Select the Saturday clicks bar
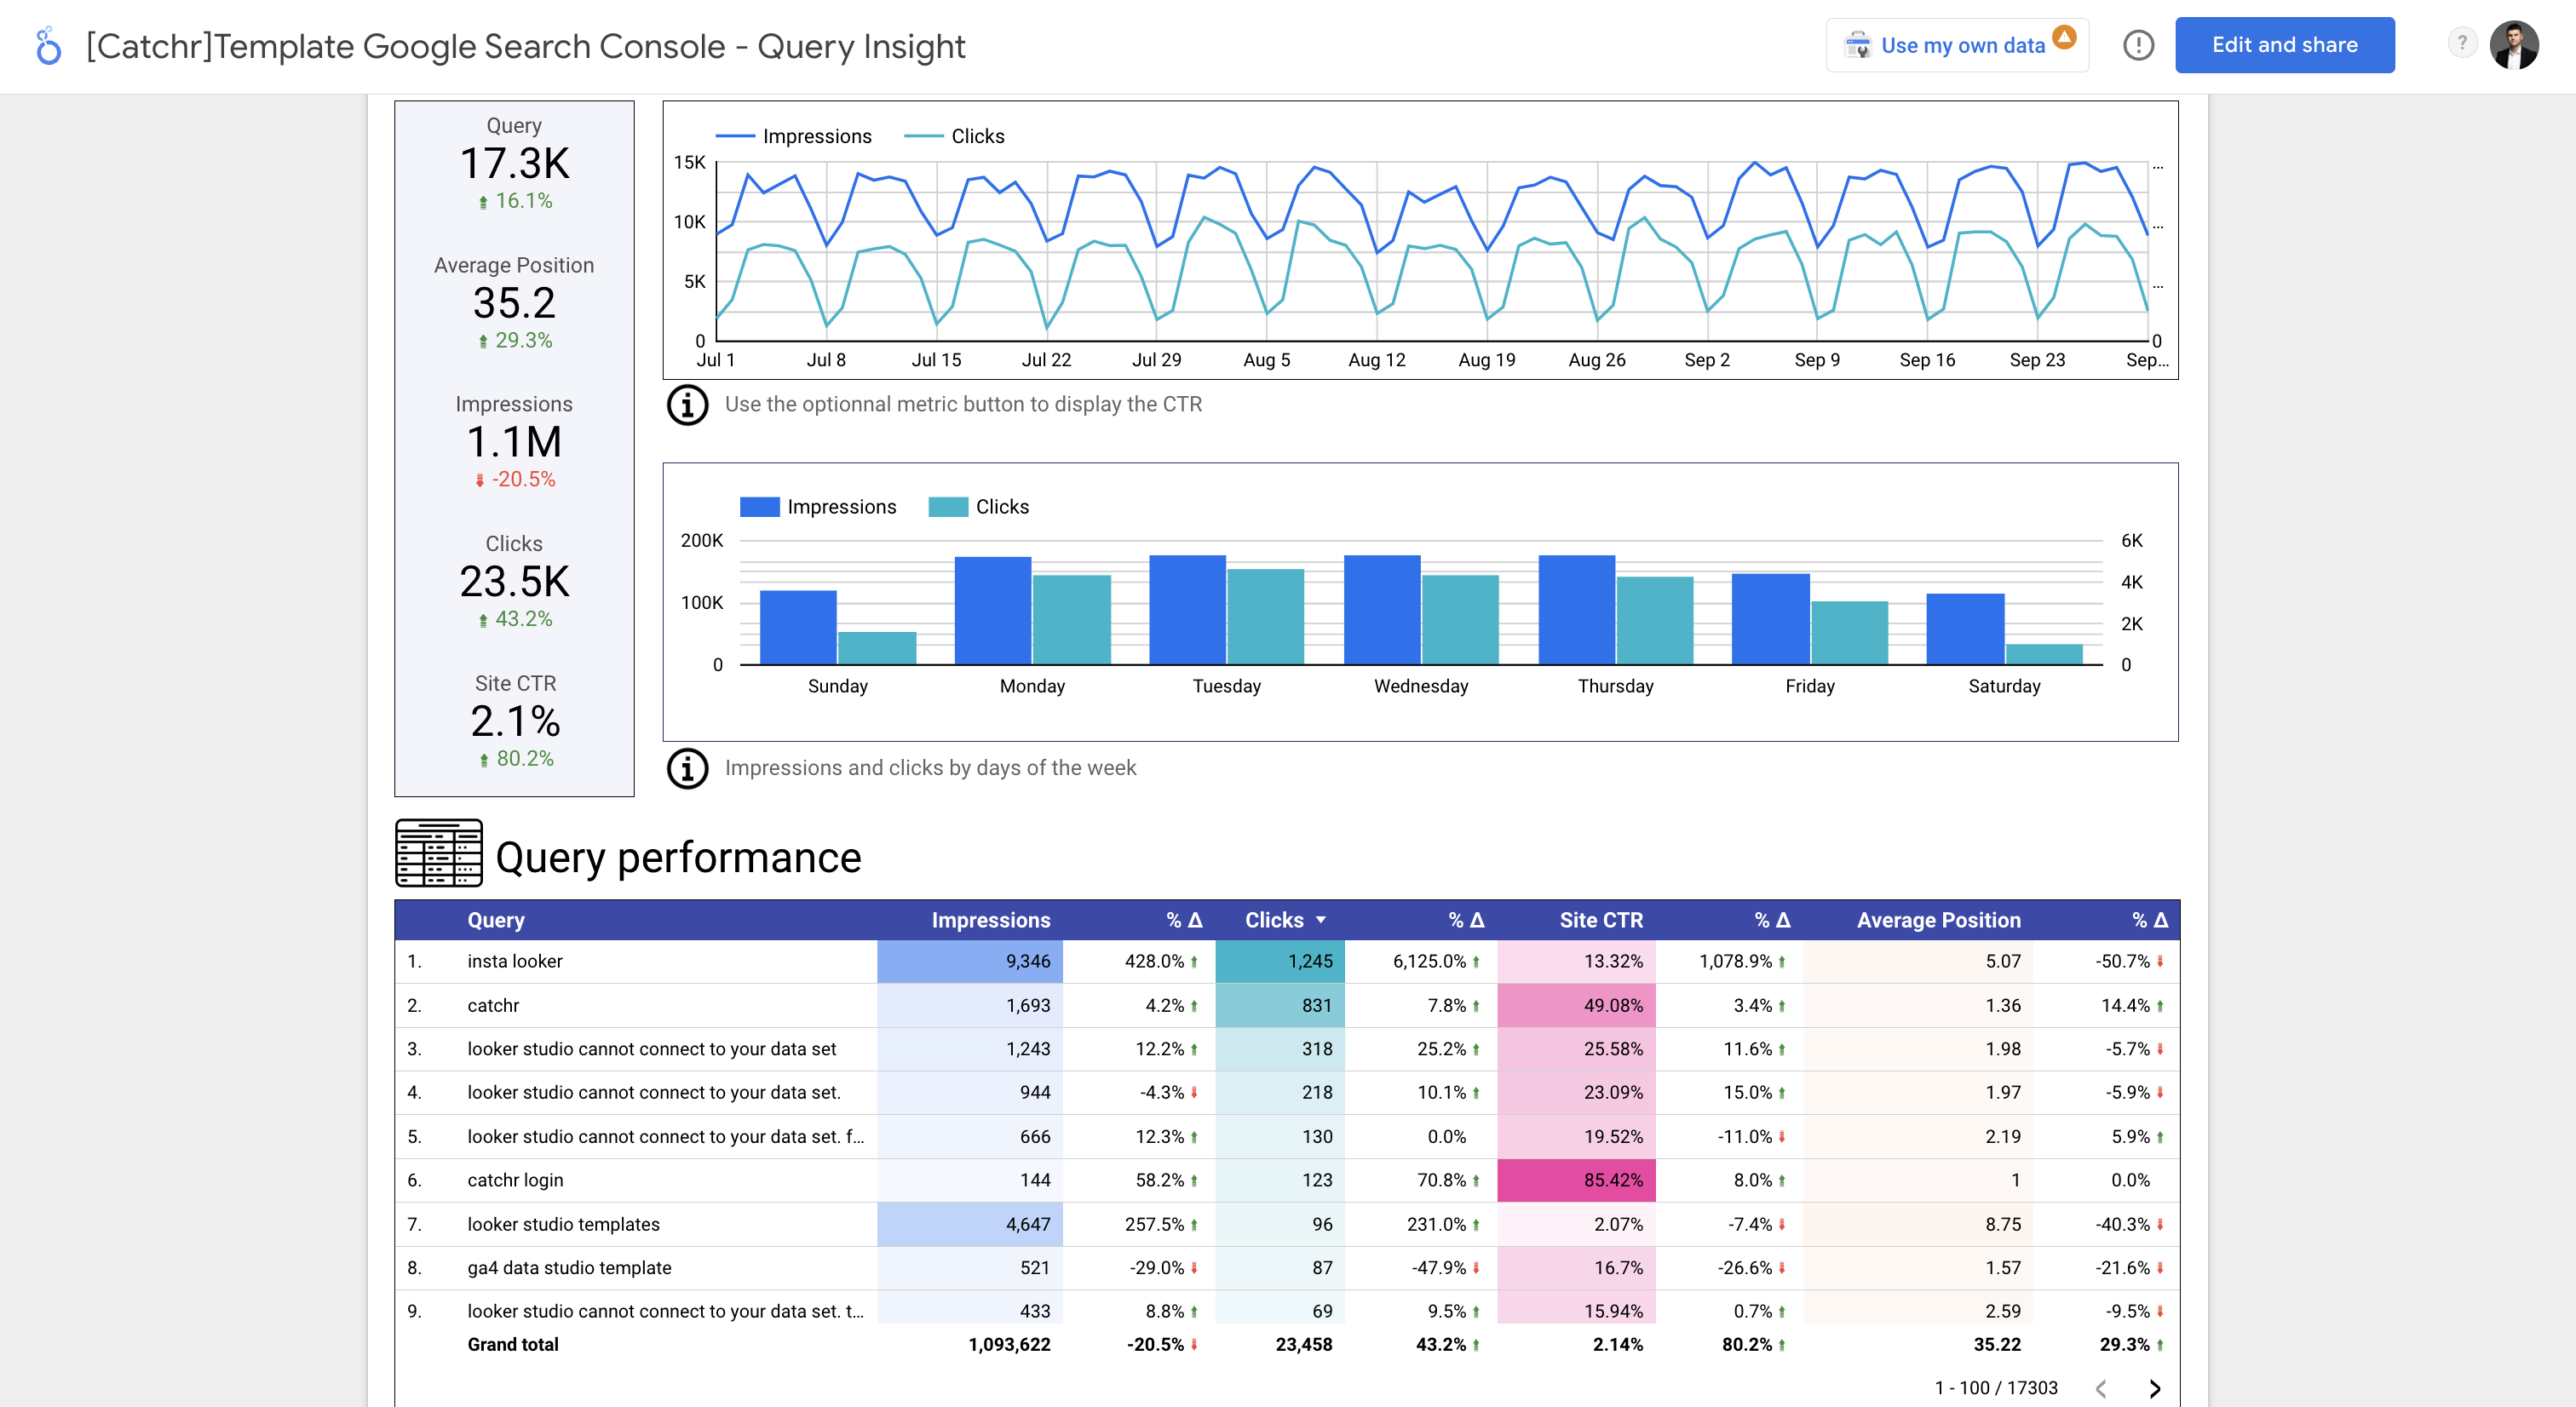The height and width of the screenshot is (1407, 2576). coord(2044,654)
